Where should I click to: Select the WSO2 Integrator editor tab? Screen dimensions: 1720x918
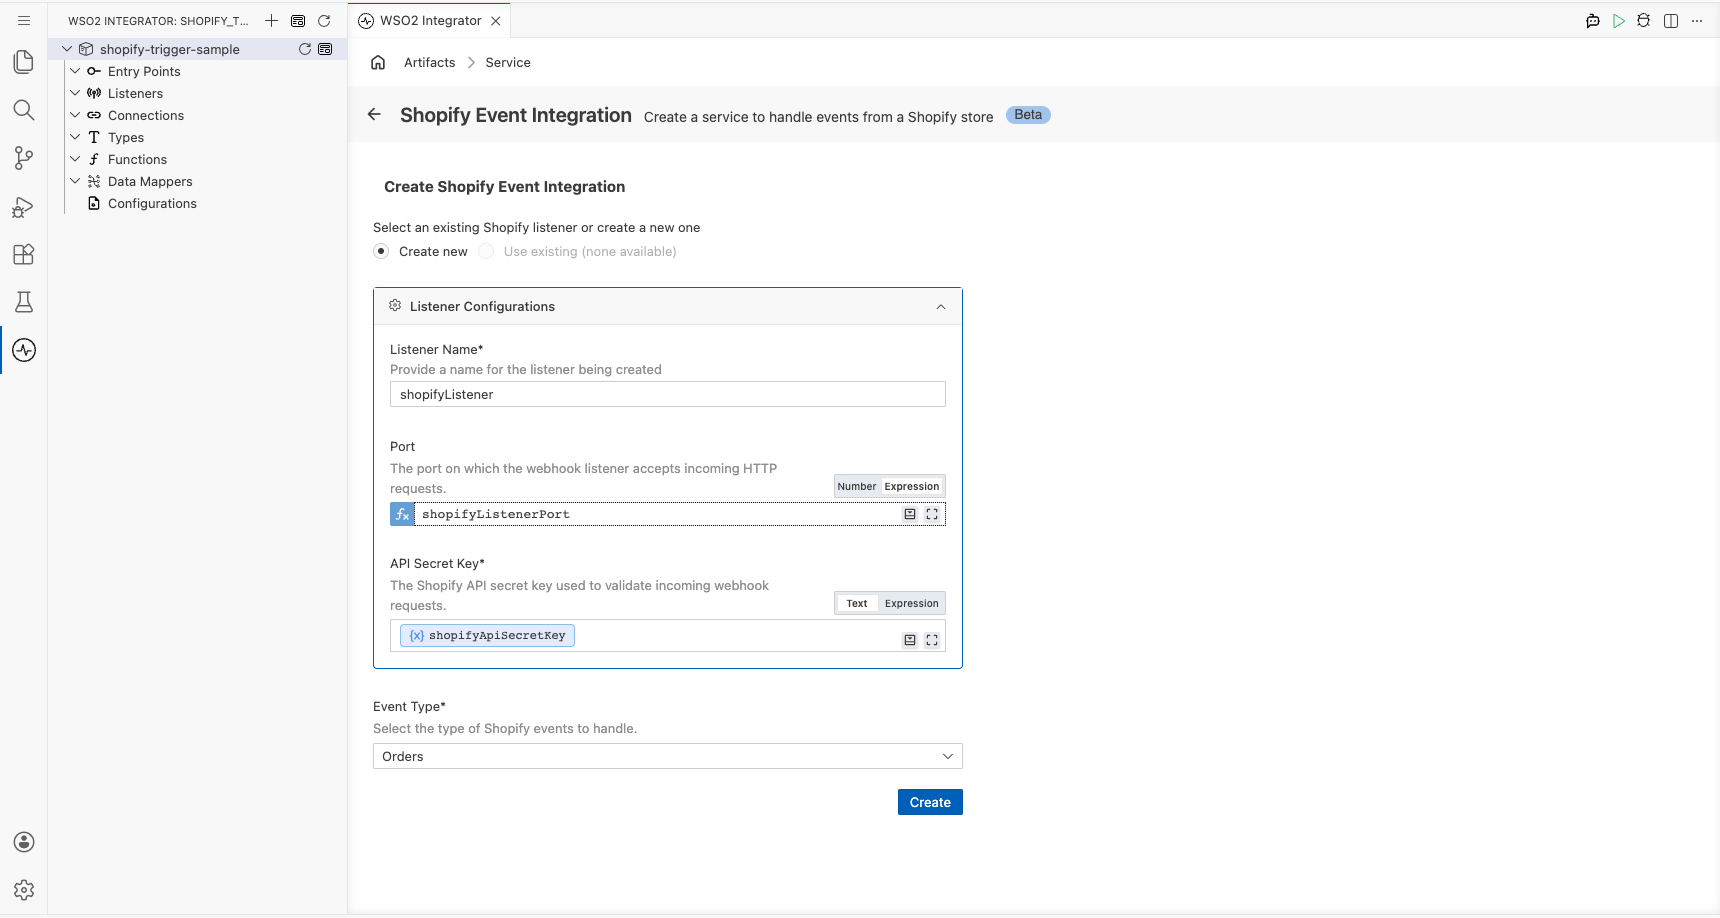(x=430, y=20)
